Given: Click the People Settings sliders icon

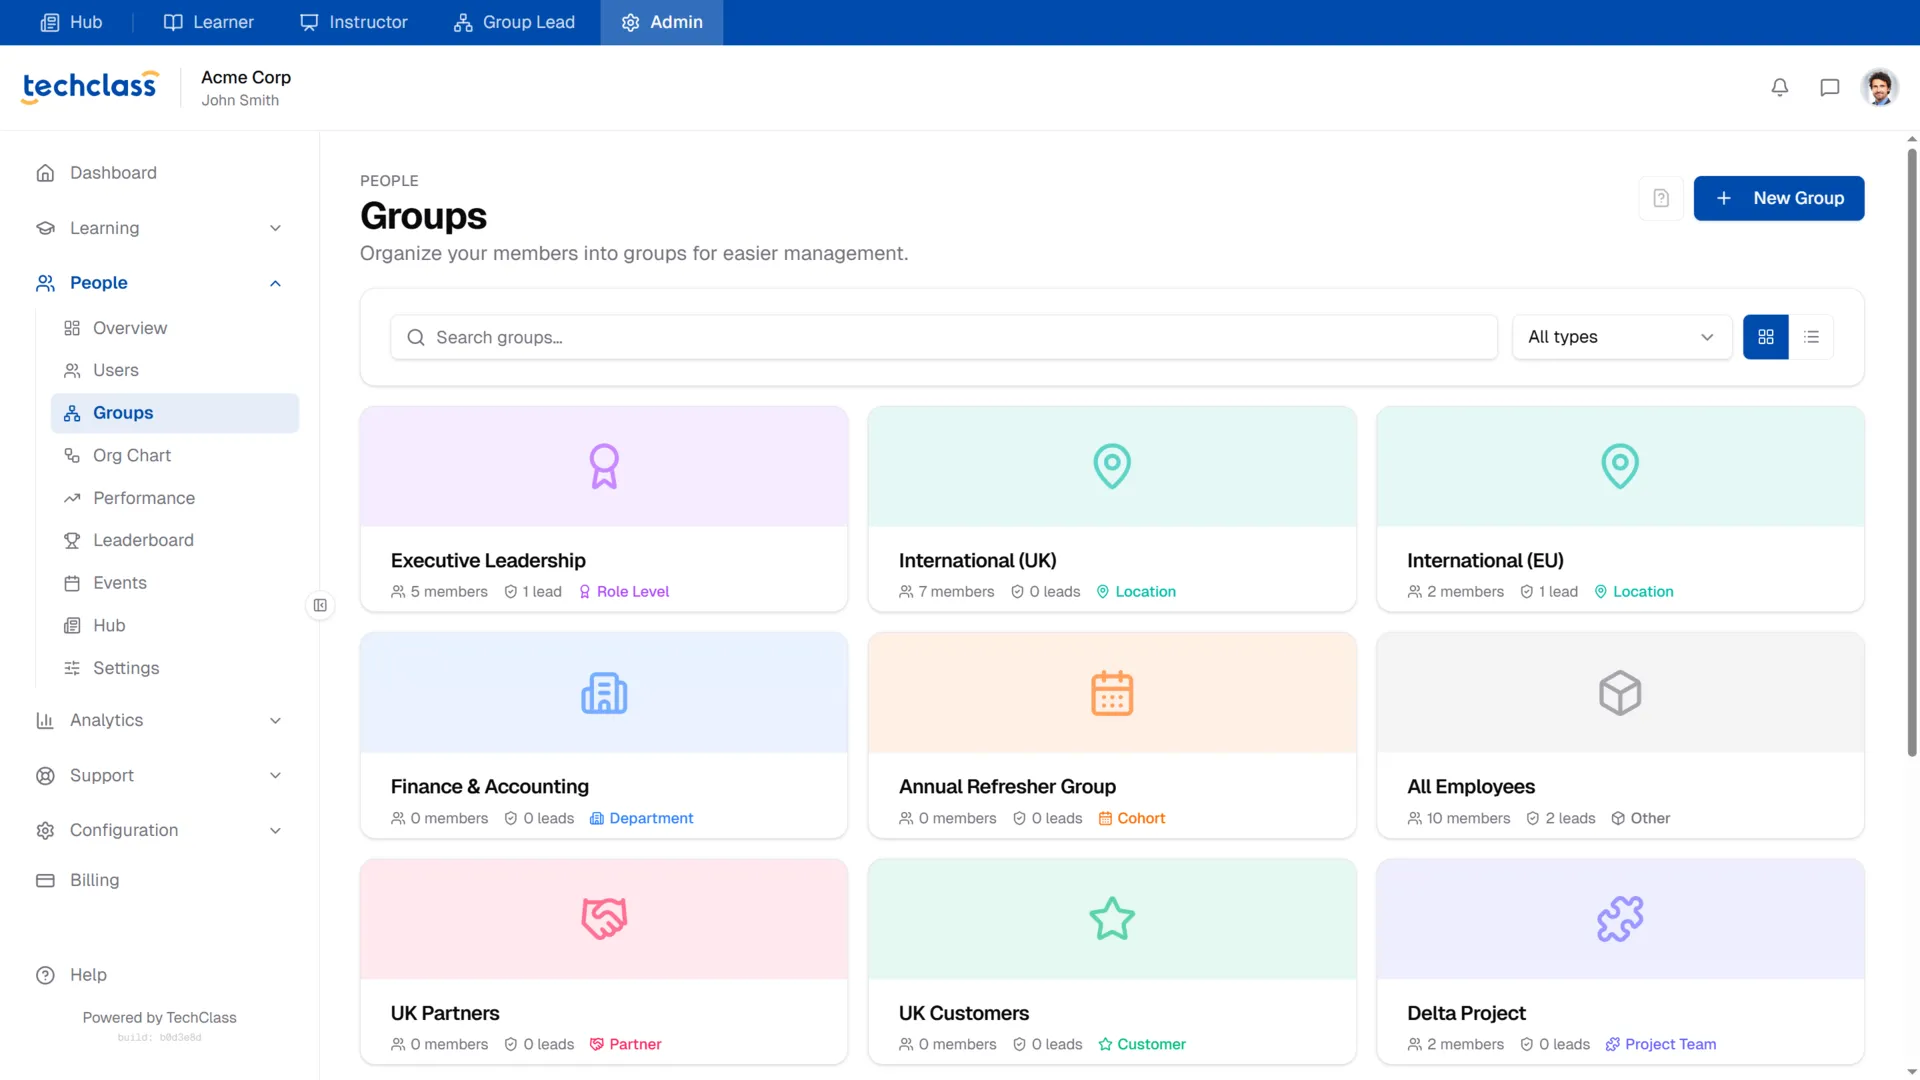Looking at the screenshot, I should point(72,669).
